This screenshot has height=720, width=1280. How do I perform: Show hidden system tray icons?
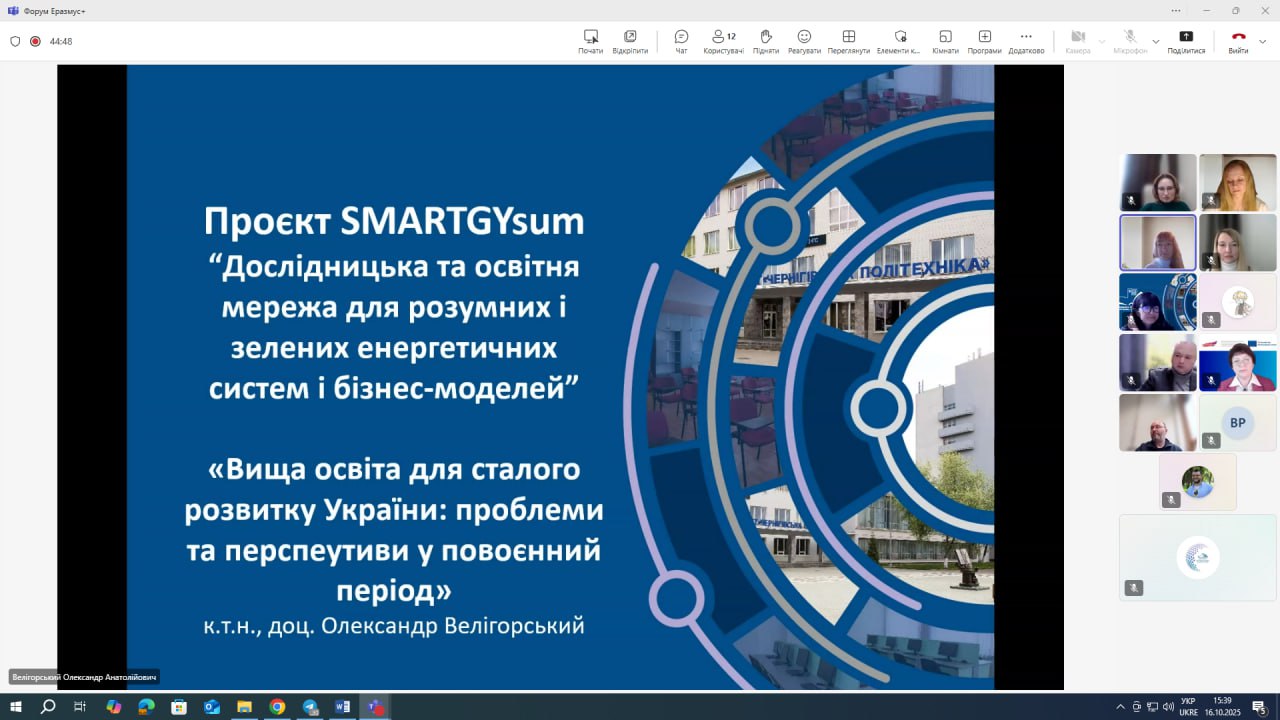click(x=1120, y=707)
